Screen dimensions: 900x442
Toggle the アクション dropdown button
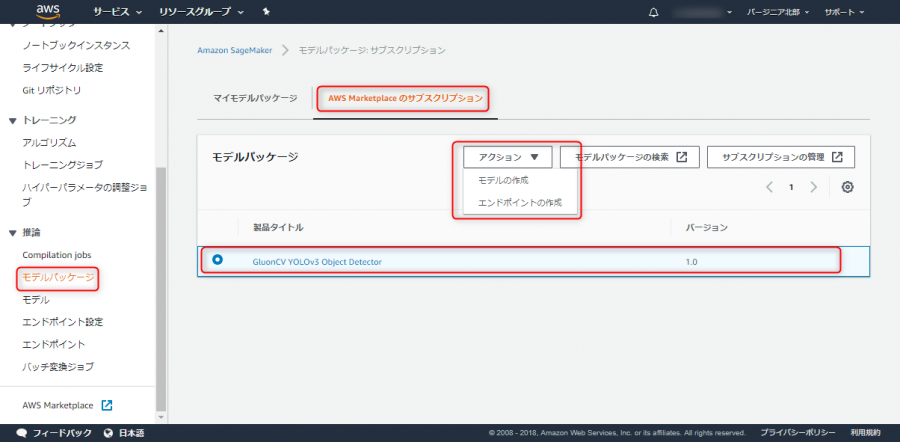point(507,157)
